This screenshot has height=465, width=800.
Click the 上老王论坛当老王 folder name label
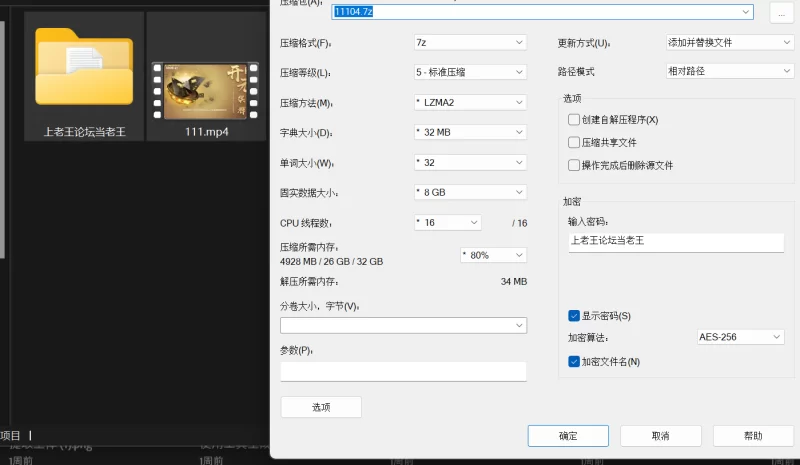tap(84, 132)
